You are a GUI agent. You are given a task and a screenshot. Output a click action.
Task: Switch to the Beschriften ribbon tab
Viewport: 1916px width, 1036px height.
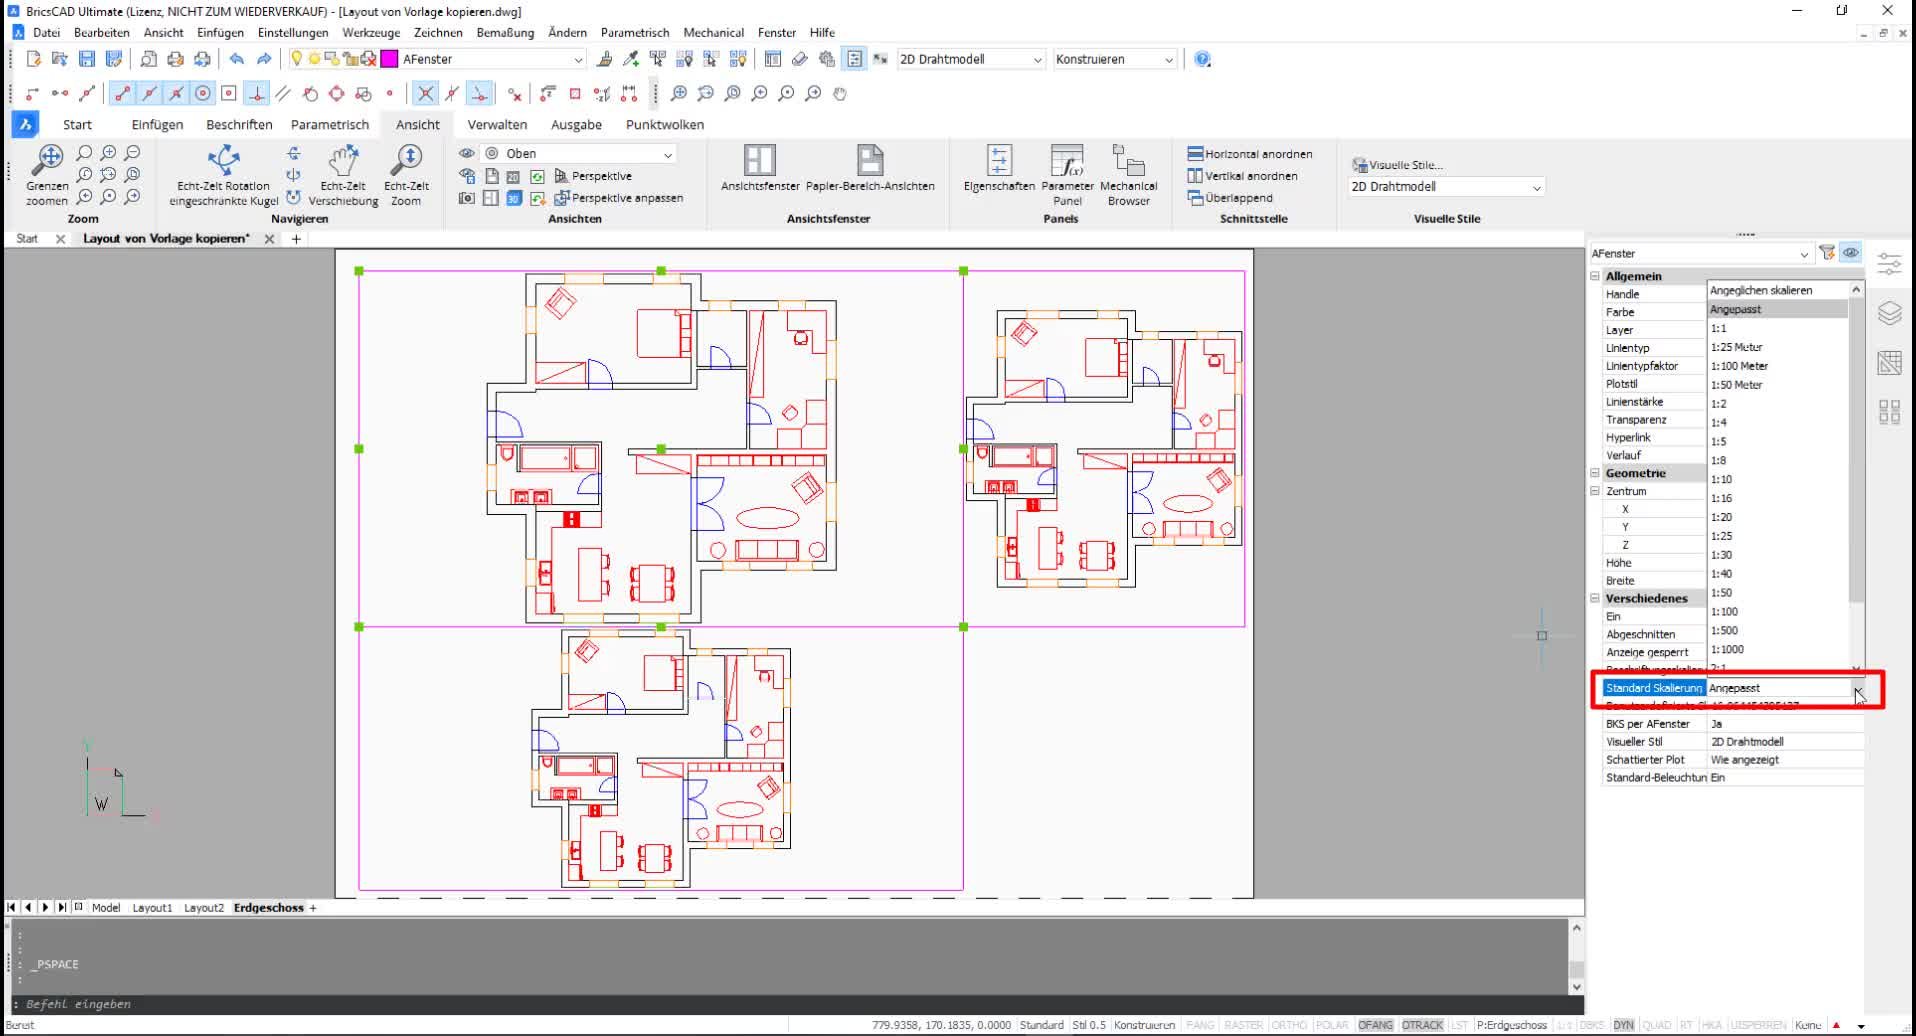point(239,124)
